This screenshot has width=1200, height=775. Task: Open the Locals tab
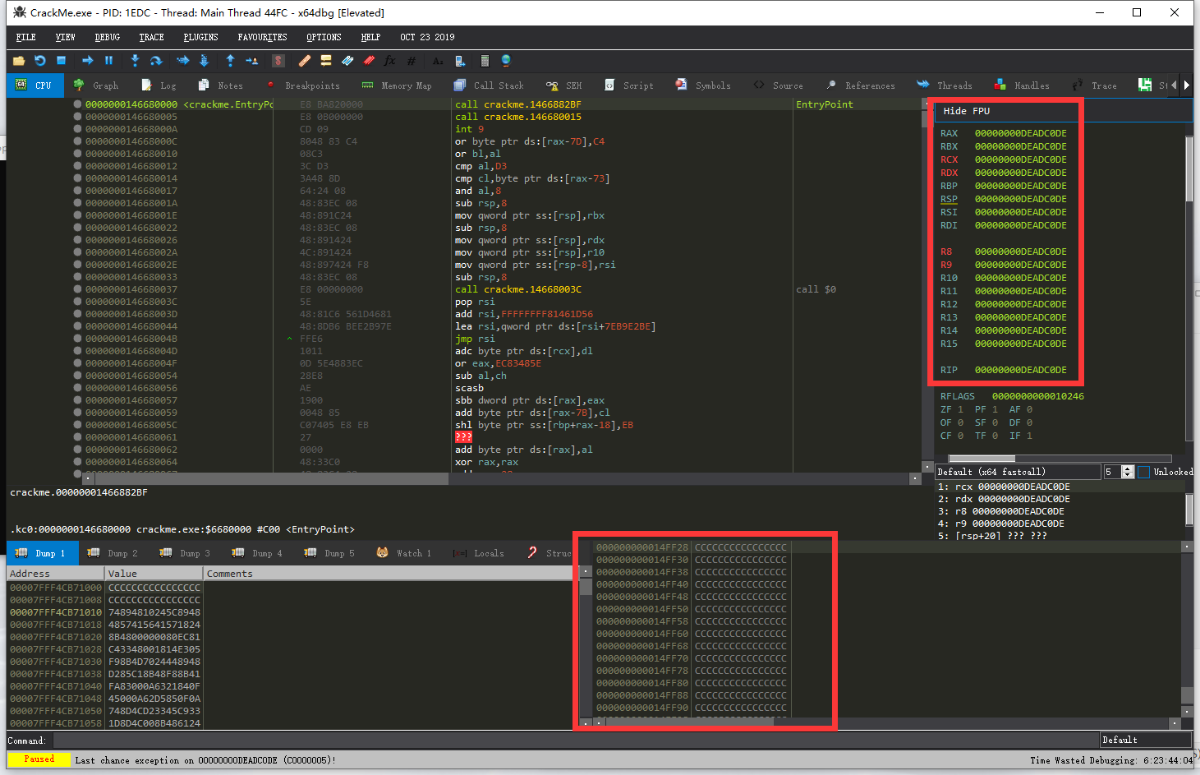pyautogui.click(x=479, y=552)
